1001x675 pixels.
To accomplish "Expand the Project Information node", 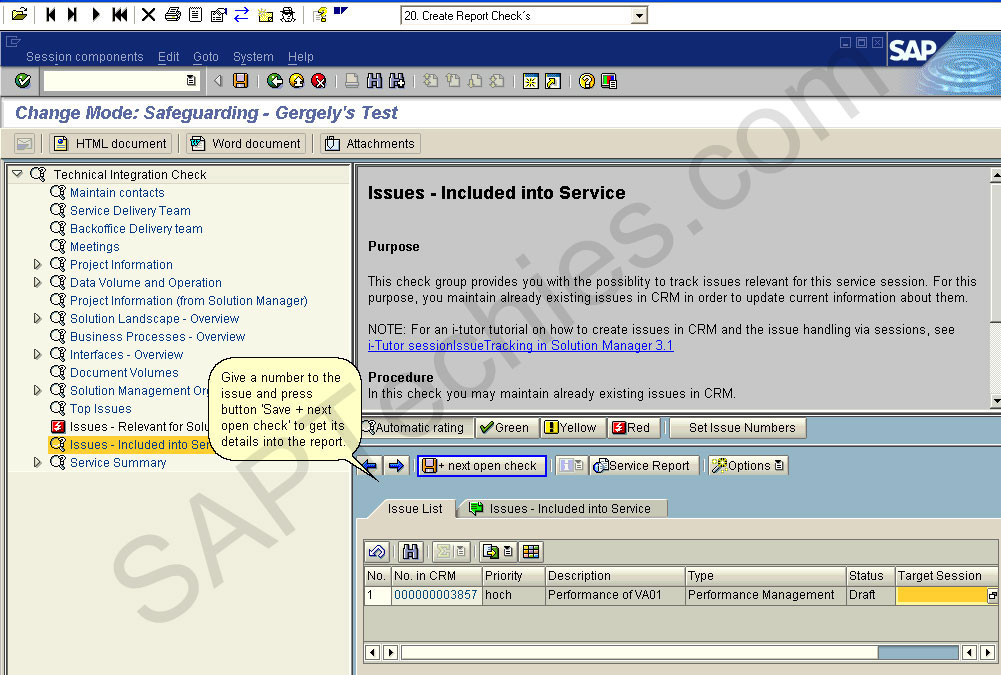I will [37, 264].
